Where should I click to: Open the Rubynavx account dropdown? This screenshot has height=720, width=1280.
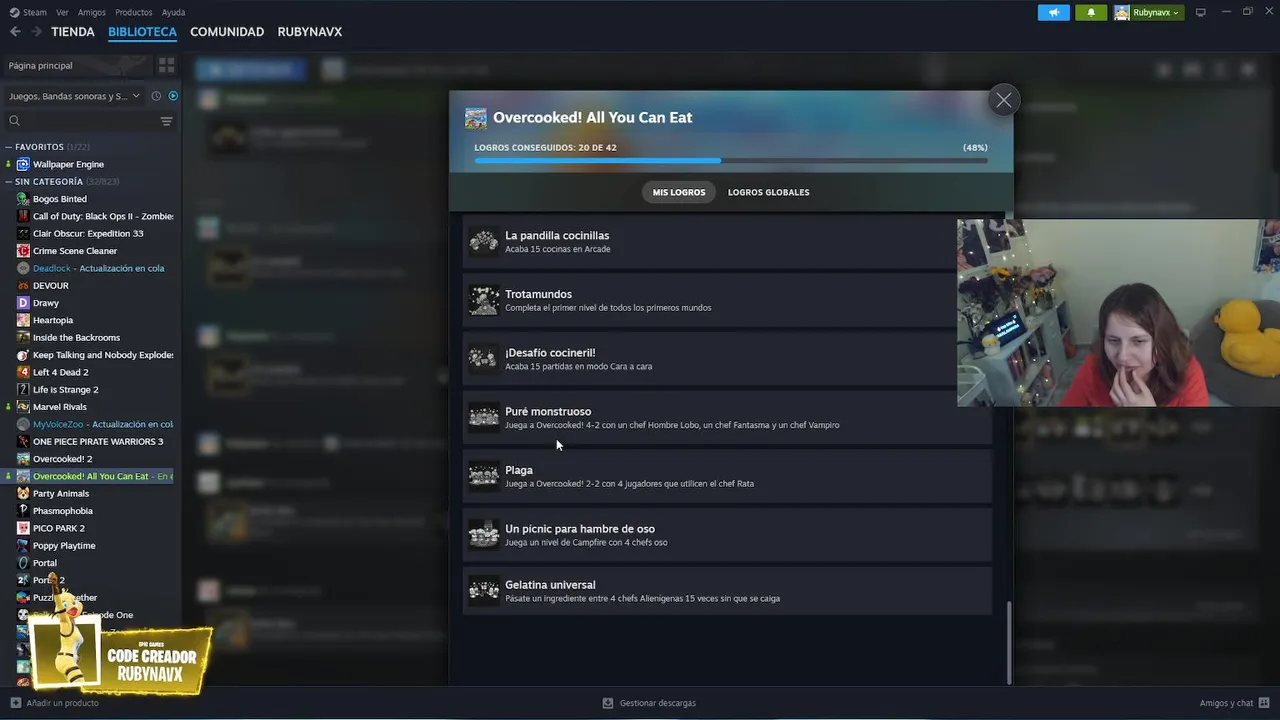click(1147, 12)
